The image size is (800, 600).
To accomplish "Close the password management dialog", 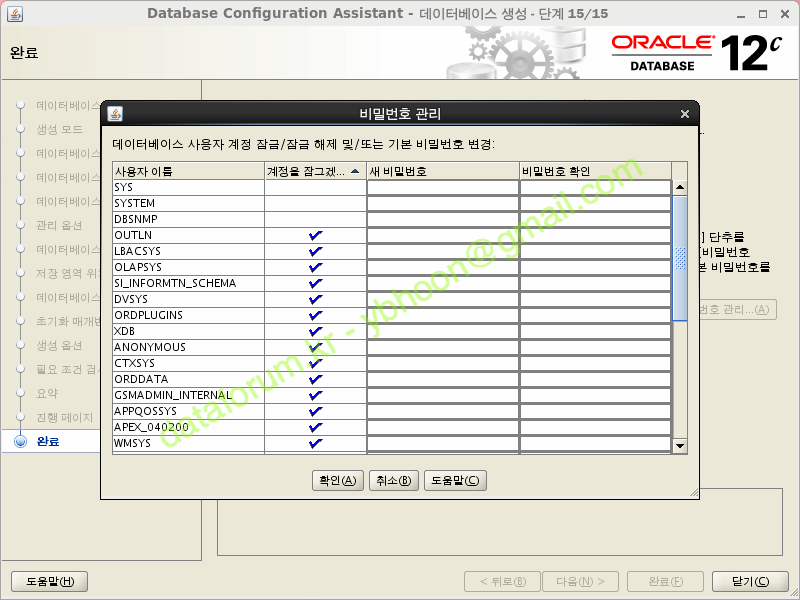I will pyautogui.click(x=684, y=114).
